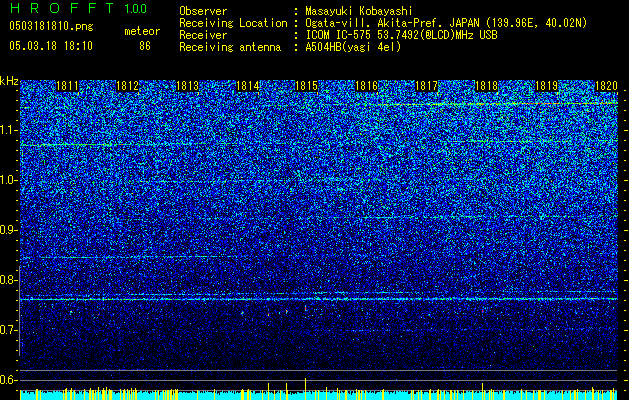Click the kHz axis unit label
The width and height of the screenshot is (629, 400).
tap(9, 81)
